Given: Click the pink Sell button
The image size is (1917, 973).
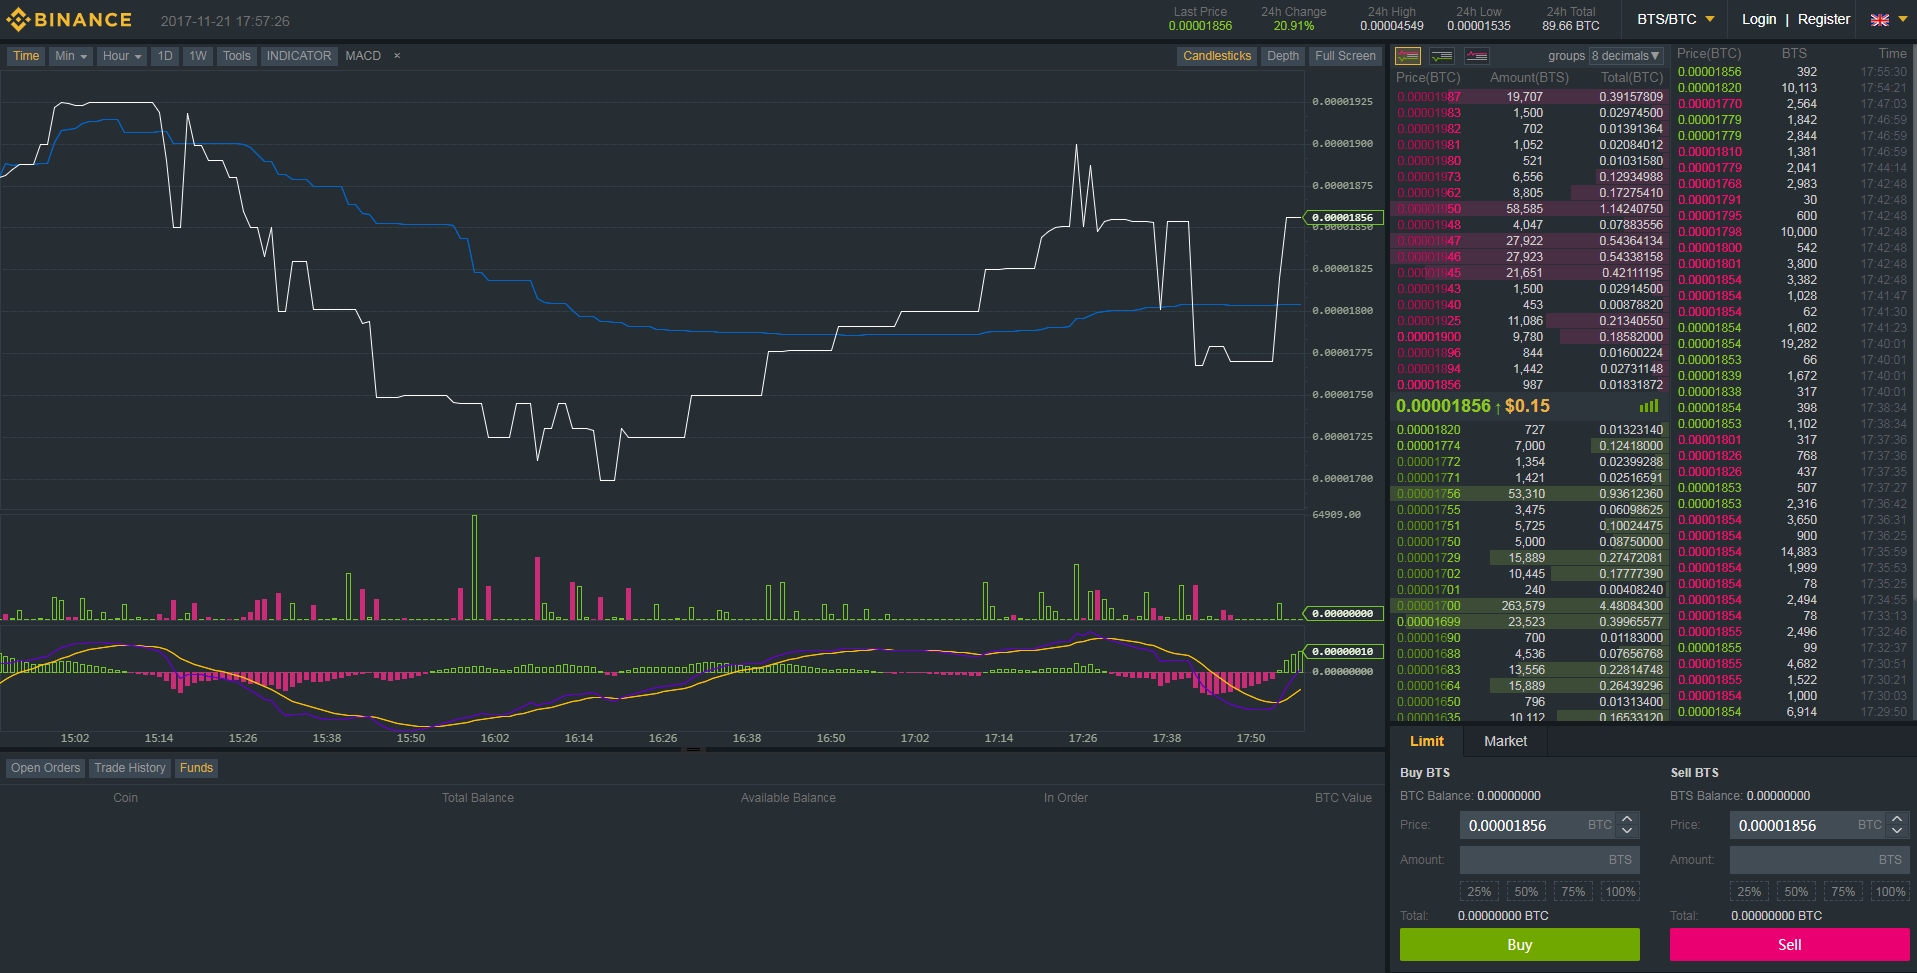Looking at the screenshot, I should (1790, 945).
